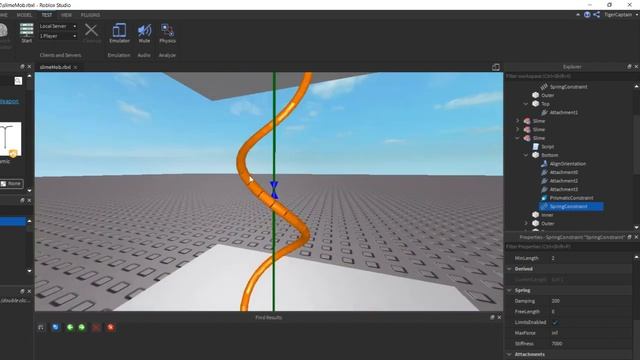The height and width of the screenshot is (360, 640).
Task: Edit the Stiffness value 7000
Action: coord(591,344)
